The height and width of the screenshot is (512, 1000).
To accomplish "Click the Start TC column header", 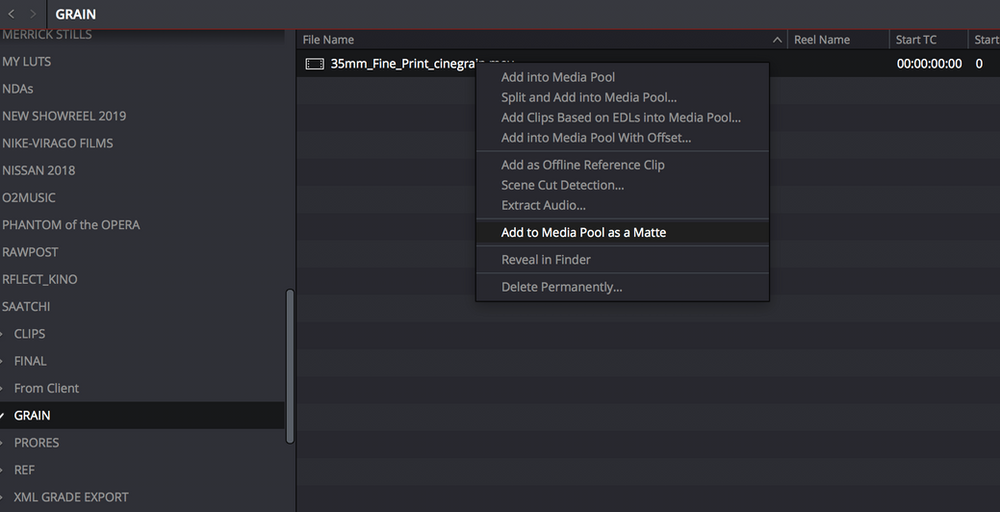I will tap(916, 40).
